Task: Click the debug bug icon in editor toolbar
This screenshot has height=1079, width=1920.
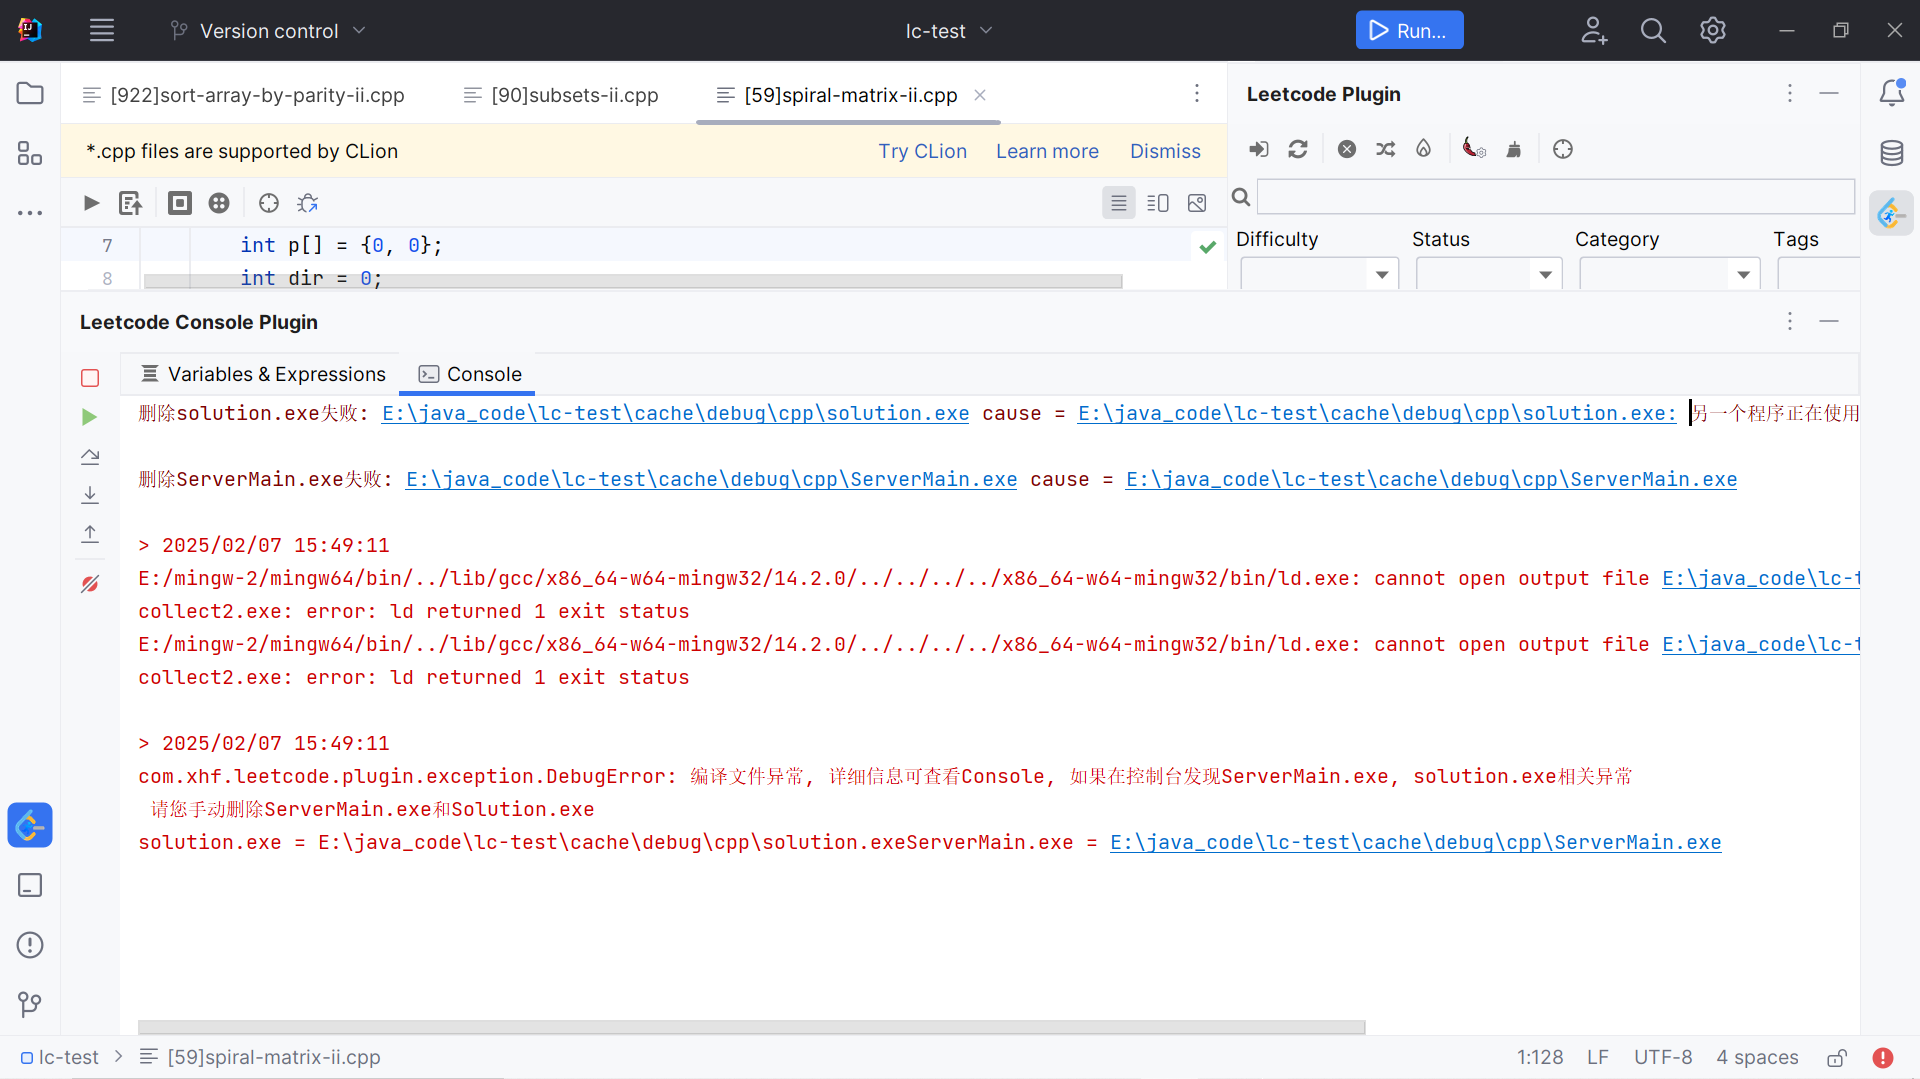Action: (308, 203)
